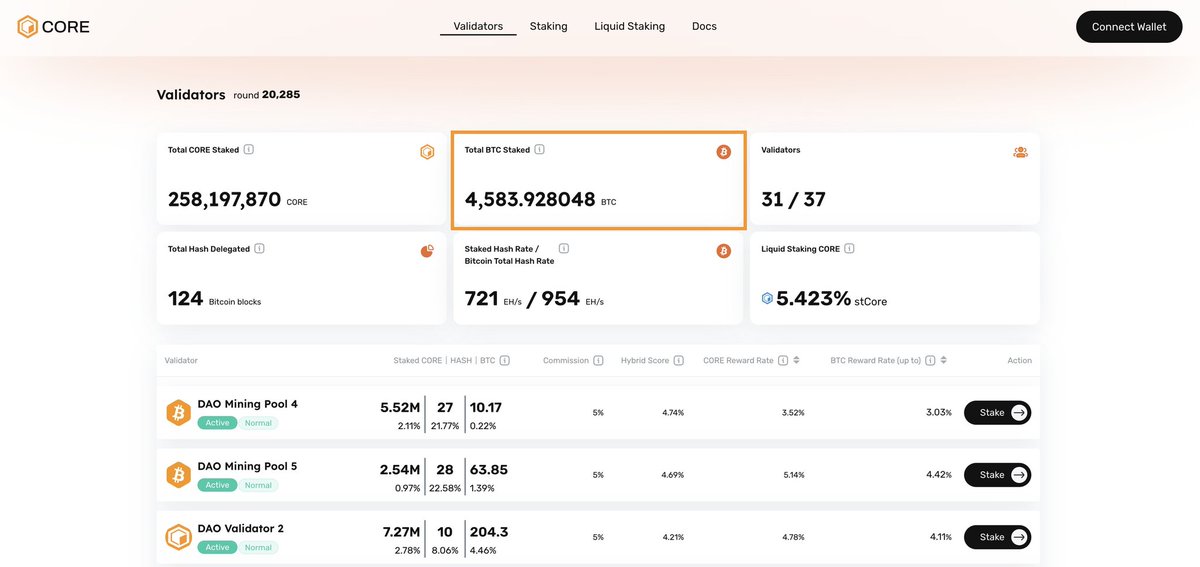The image size is (1200, 567).
Task: Click Bitcoin icon in Total BTC Staked card
Action: (x=723, y=152)
